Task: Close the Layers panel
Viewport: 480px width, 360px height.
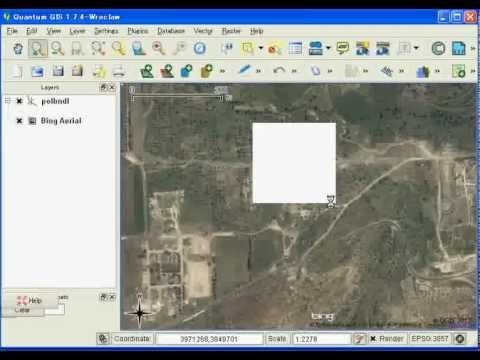Action: pyautogui.click(x=112, y=87)
